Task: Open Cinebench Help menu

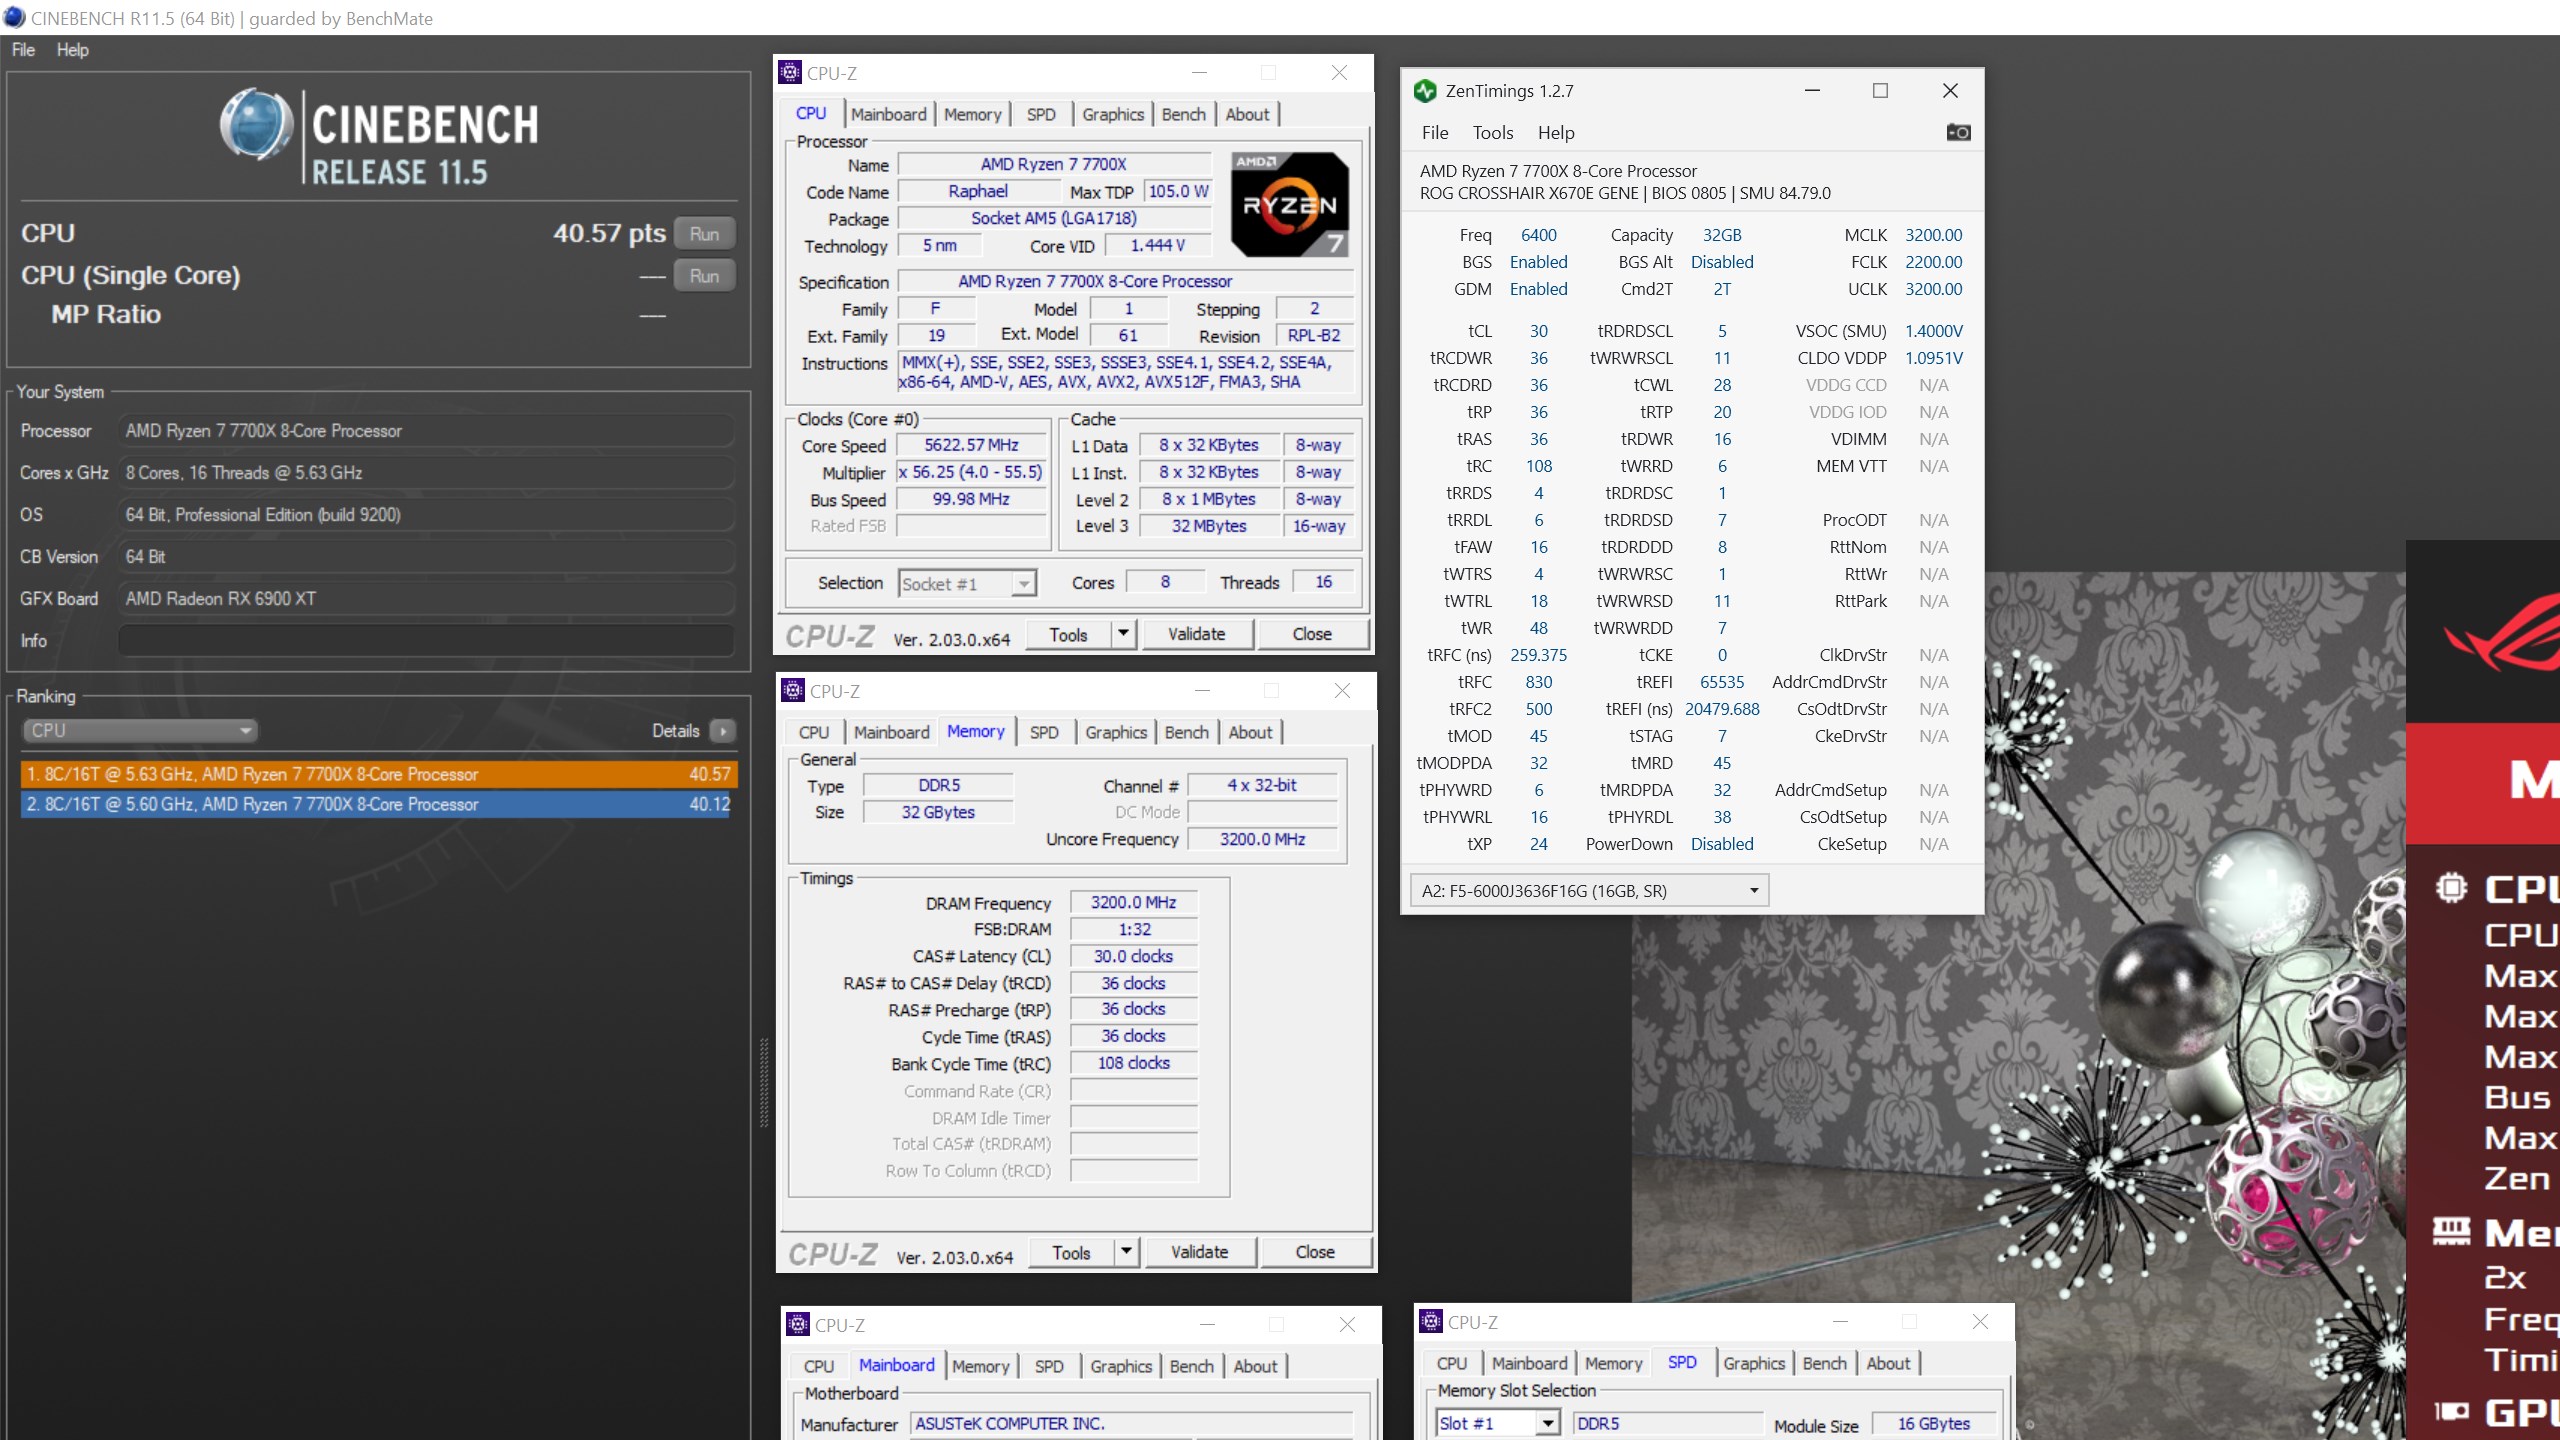Action: (x=72, y=50)
